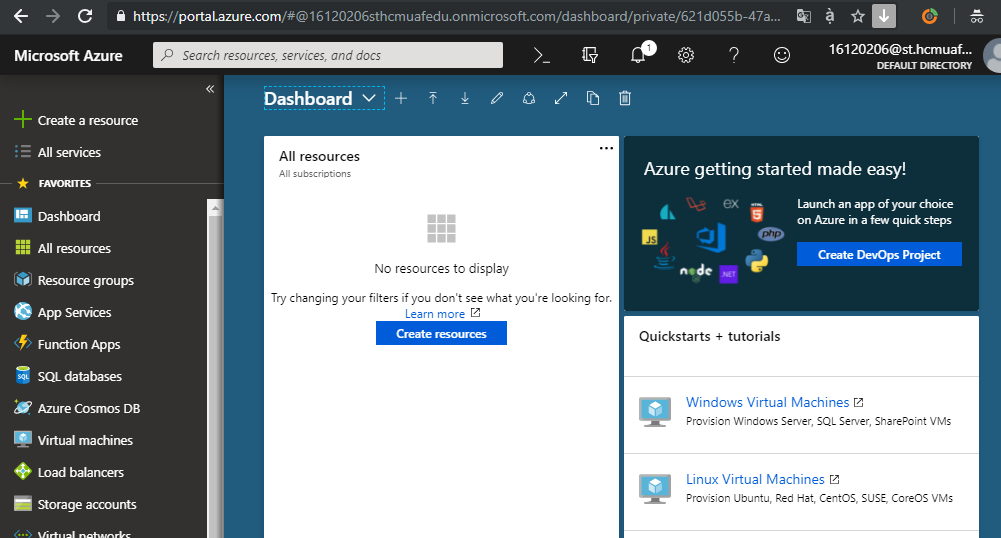Open account menu for 16120206@st.hcmuaf
The width and height of the screenshot is (1001, 538).
tap(900, 56)
